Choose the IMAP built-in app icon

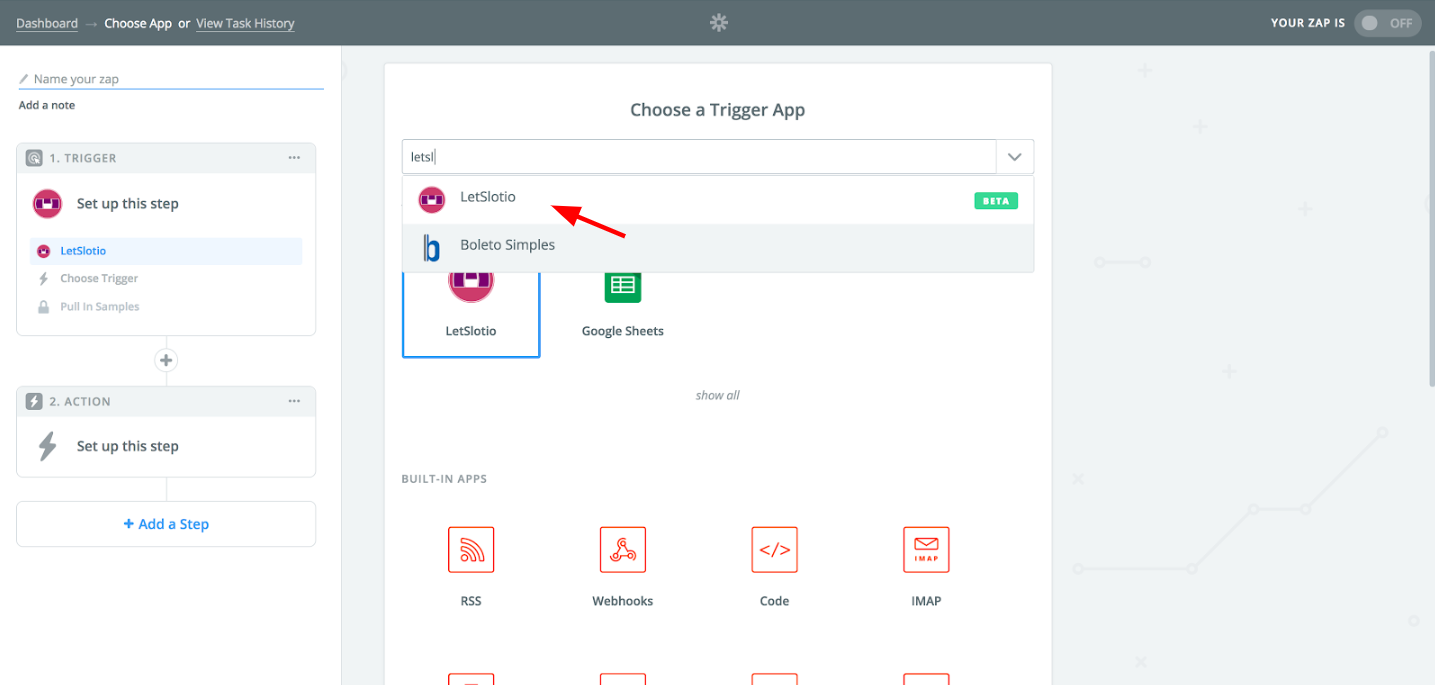pyautogui.click(x=926, y=550)
